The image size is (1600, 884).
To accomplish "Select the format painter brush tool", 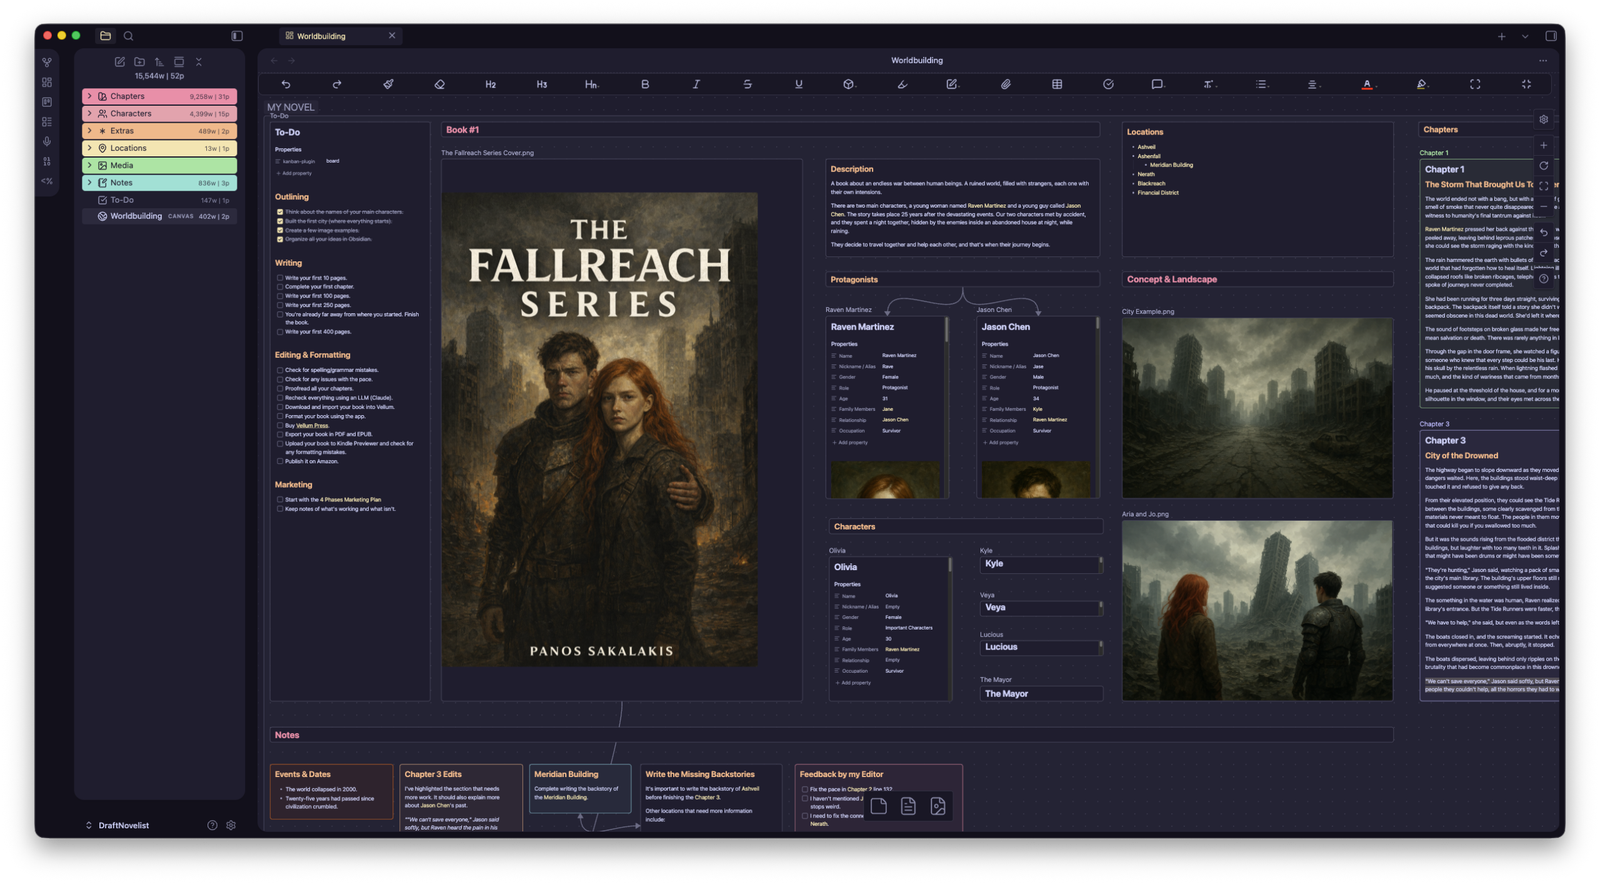I will tap(388, 84).
